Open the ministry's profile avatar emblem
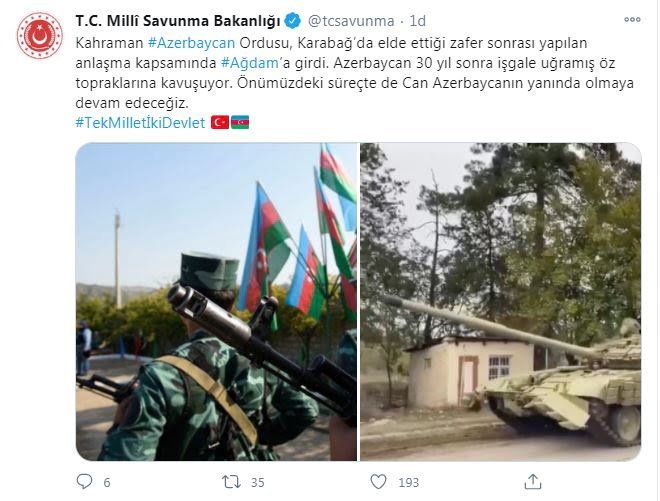 40,35
